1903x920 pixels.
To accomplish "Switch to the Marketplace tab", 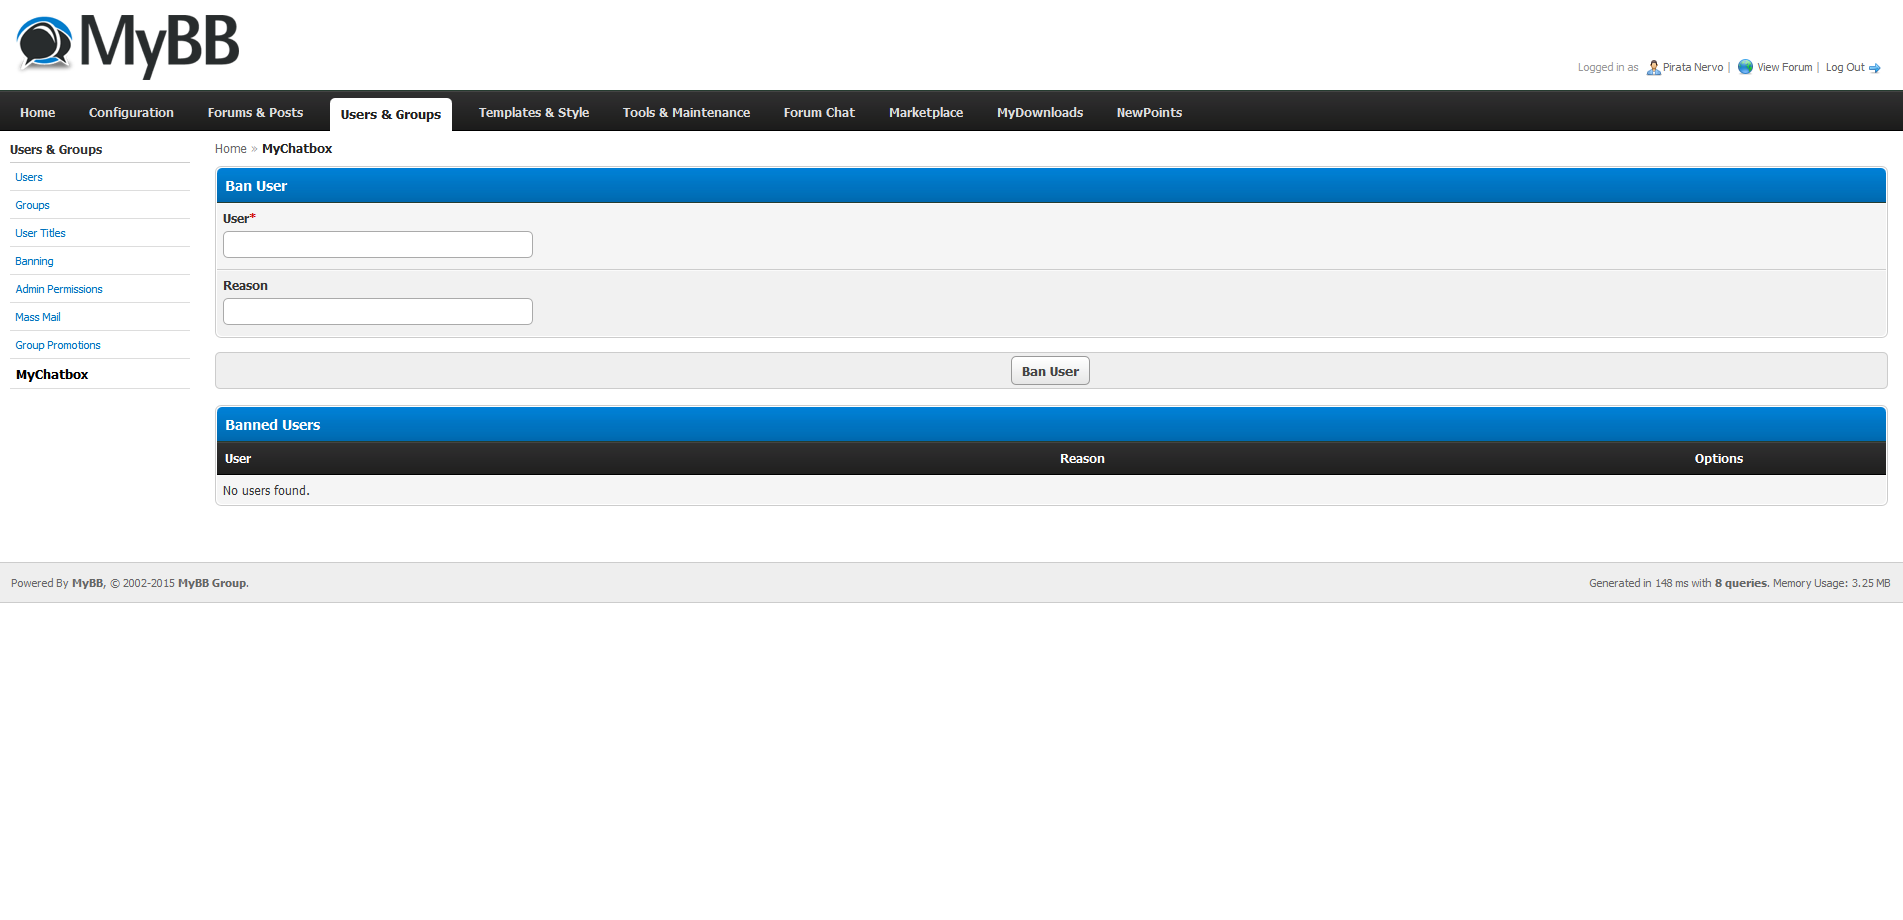I will (x=926, y=112).
